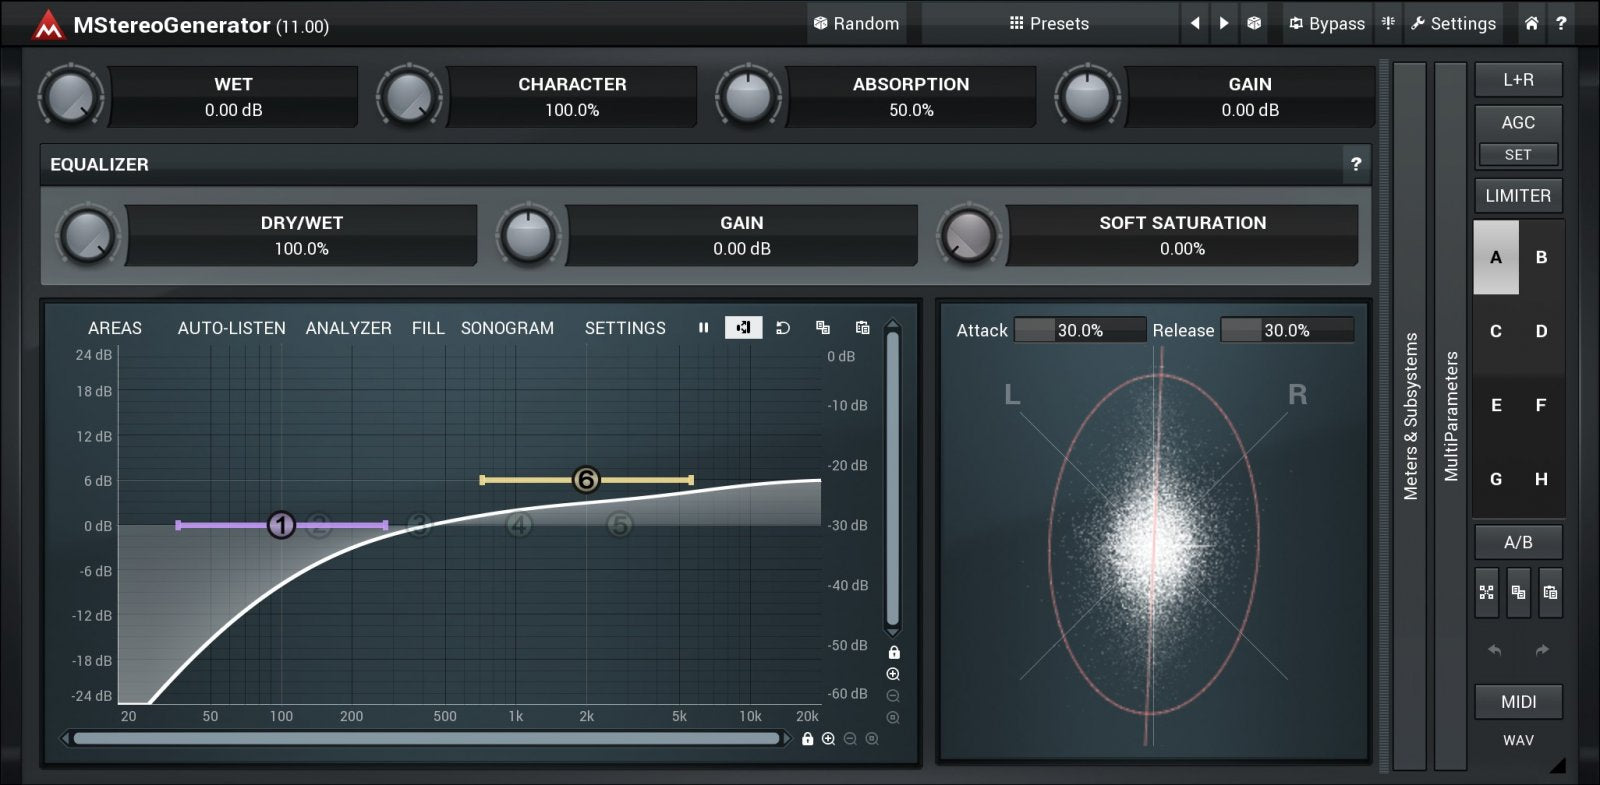Adjust the CHARACTER knob
Image resolution: width=1600 pixels, height=785 pixels.
pyautogui.click(x=409, y=97)
